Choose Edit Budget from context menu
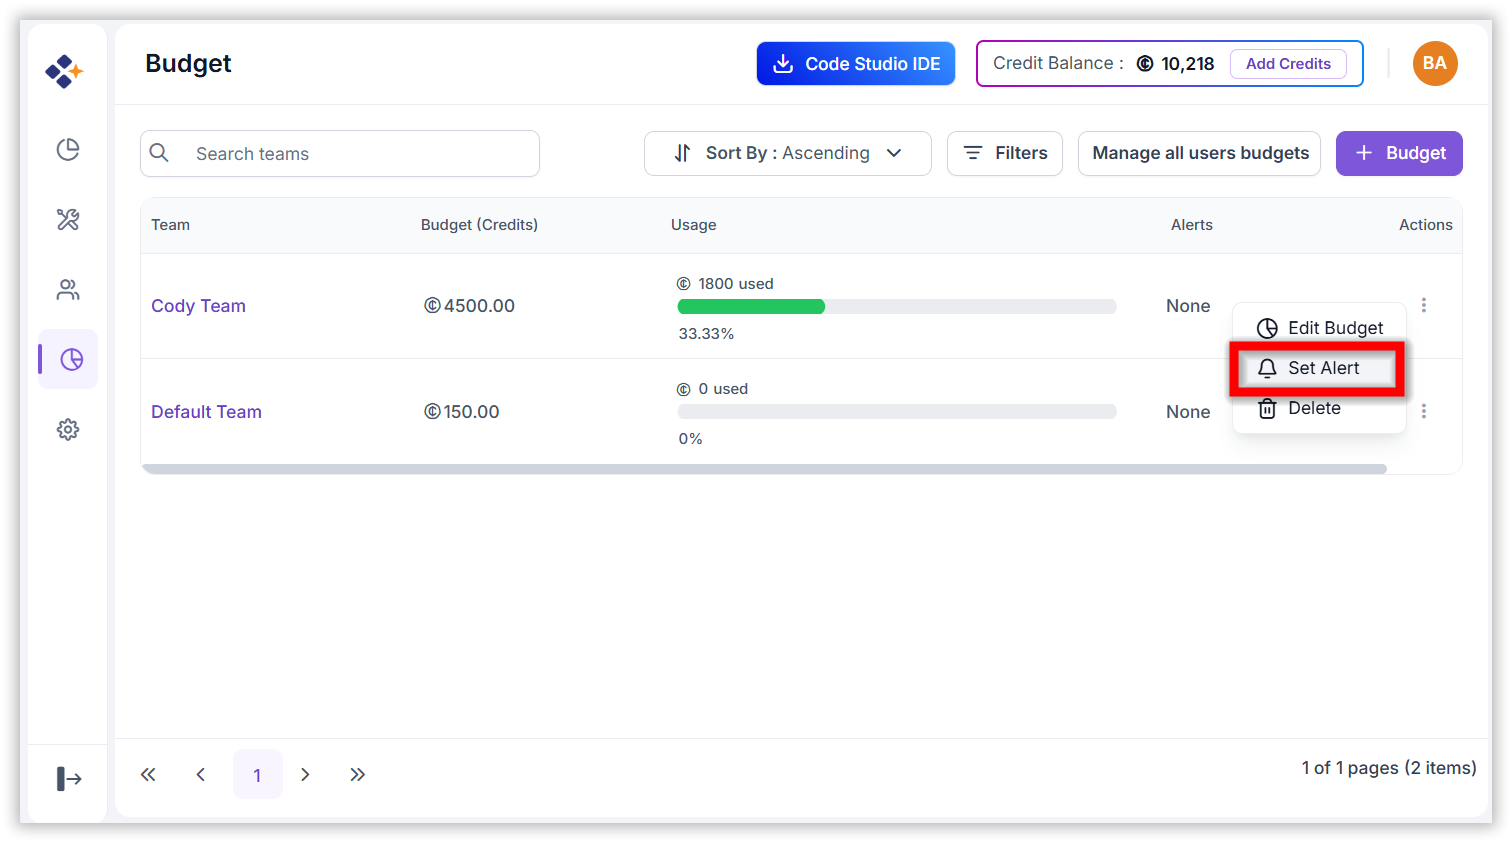Viewport: 1512px width, 843px height. tap(1320, 328)
